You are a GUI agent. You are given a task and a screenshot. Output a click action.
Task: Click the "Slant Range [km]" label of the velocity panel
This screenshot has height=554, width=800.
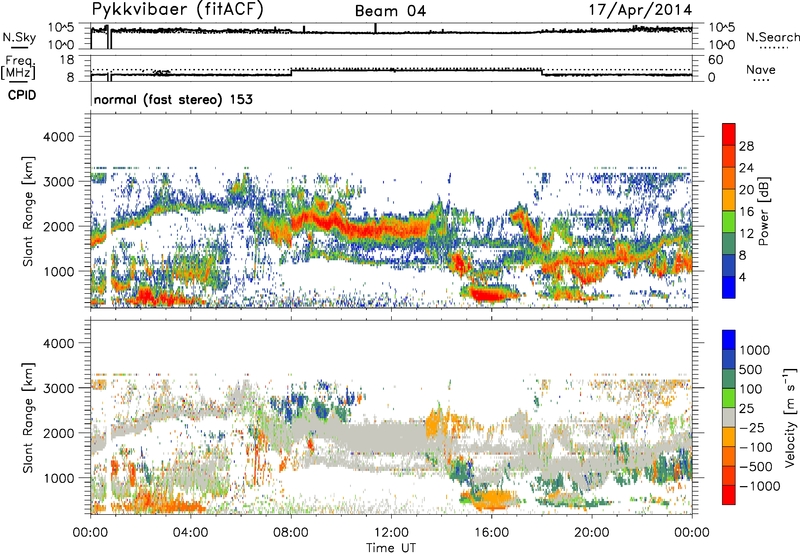(28, 418)
